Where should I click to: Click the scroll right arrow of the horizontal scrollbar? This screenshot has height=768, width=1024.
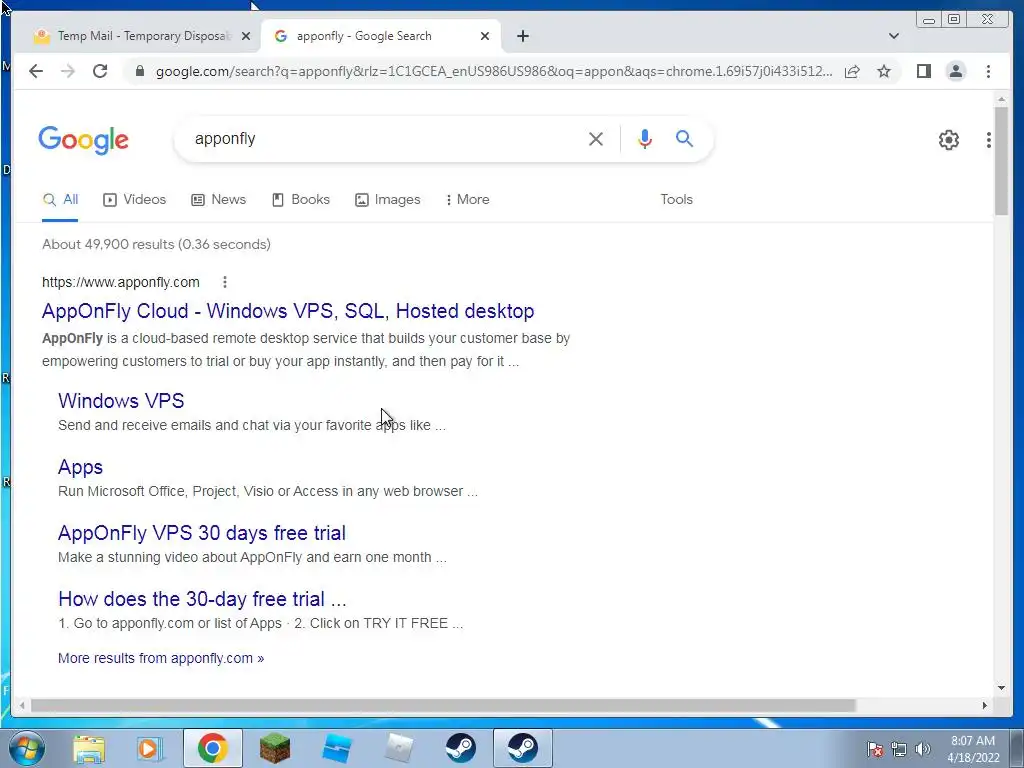[x=985, y=705]
